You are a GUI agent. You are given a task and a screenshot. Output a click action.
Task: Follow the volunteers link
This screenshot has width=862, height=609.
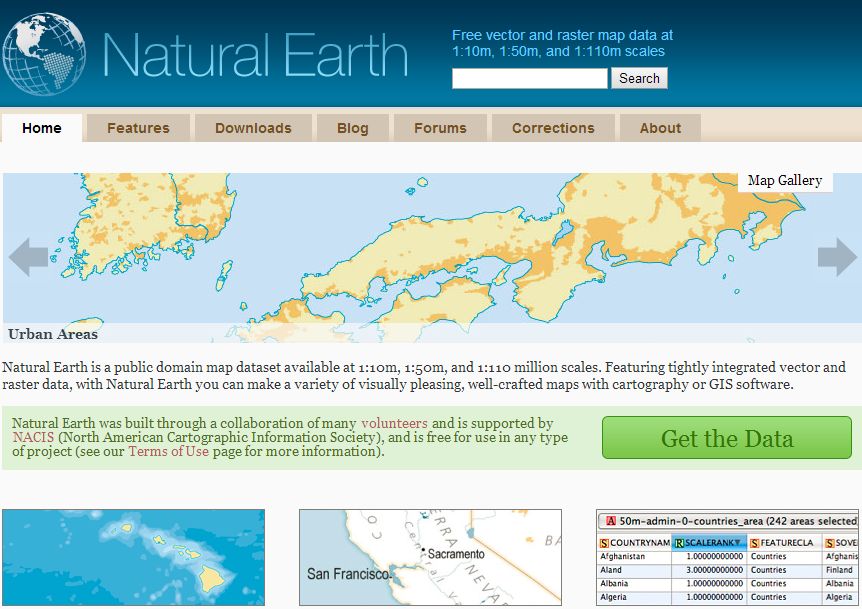394,423
